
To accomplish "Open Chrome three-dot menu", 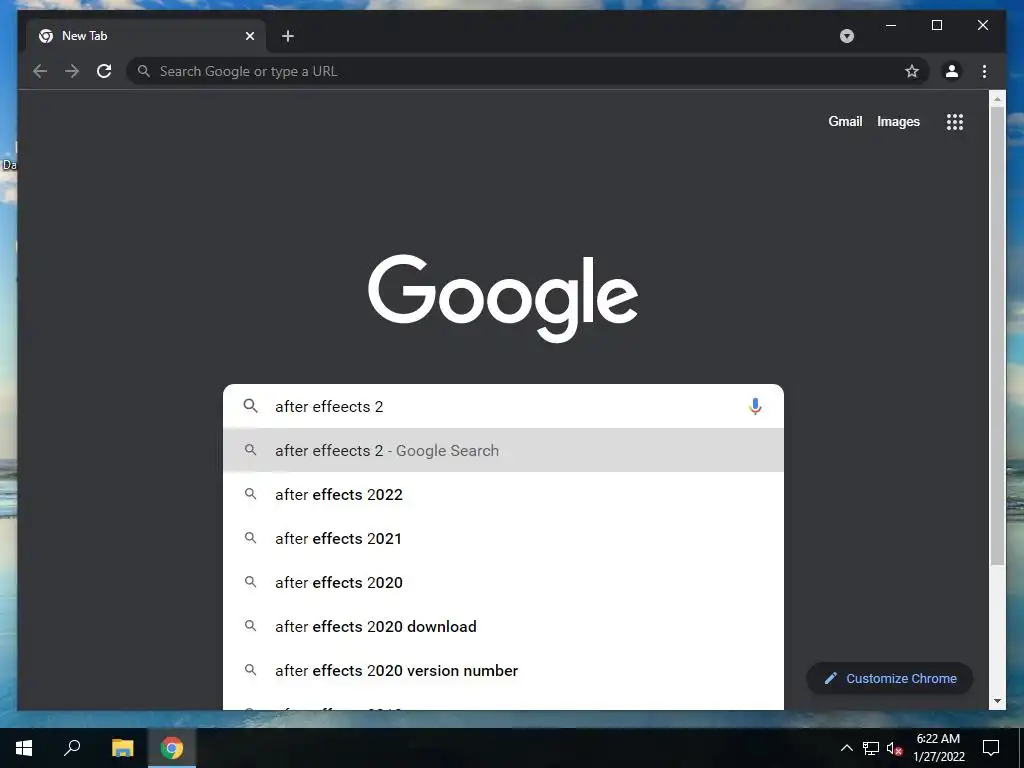I will pos(984,71).
